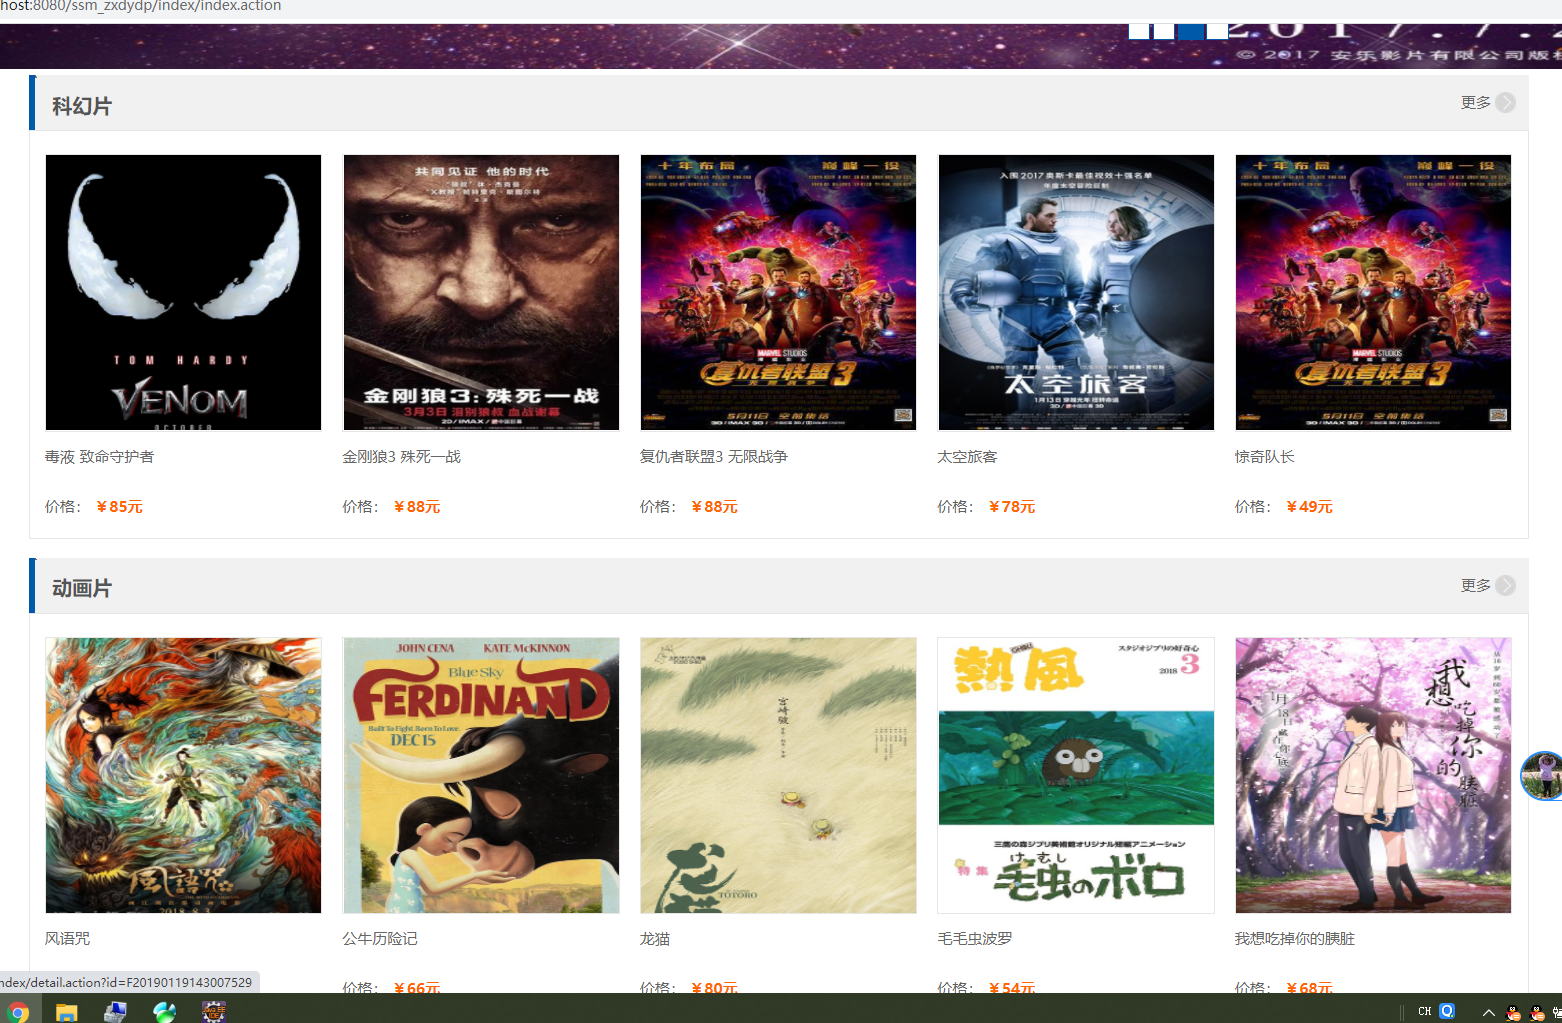Open the 金刚狼3 movie poster

pyautogui.click(x=481, y=292)
